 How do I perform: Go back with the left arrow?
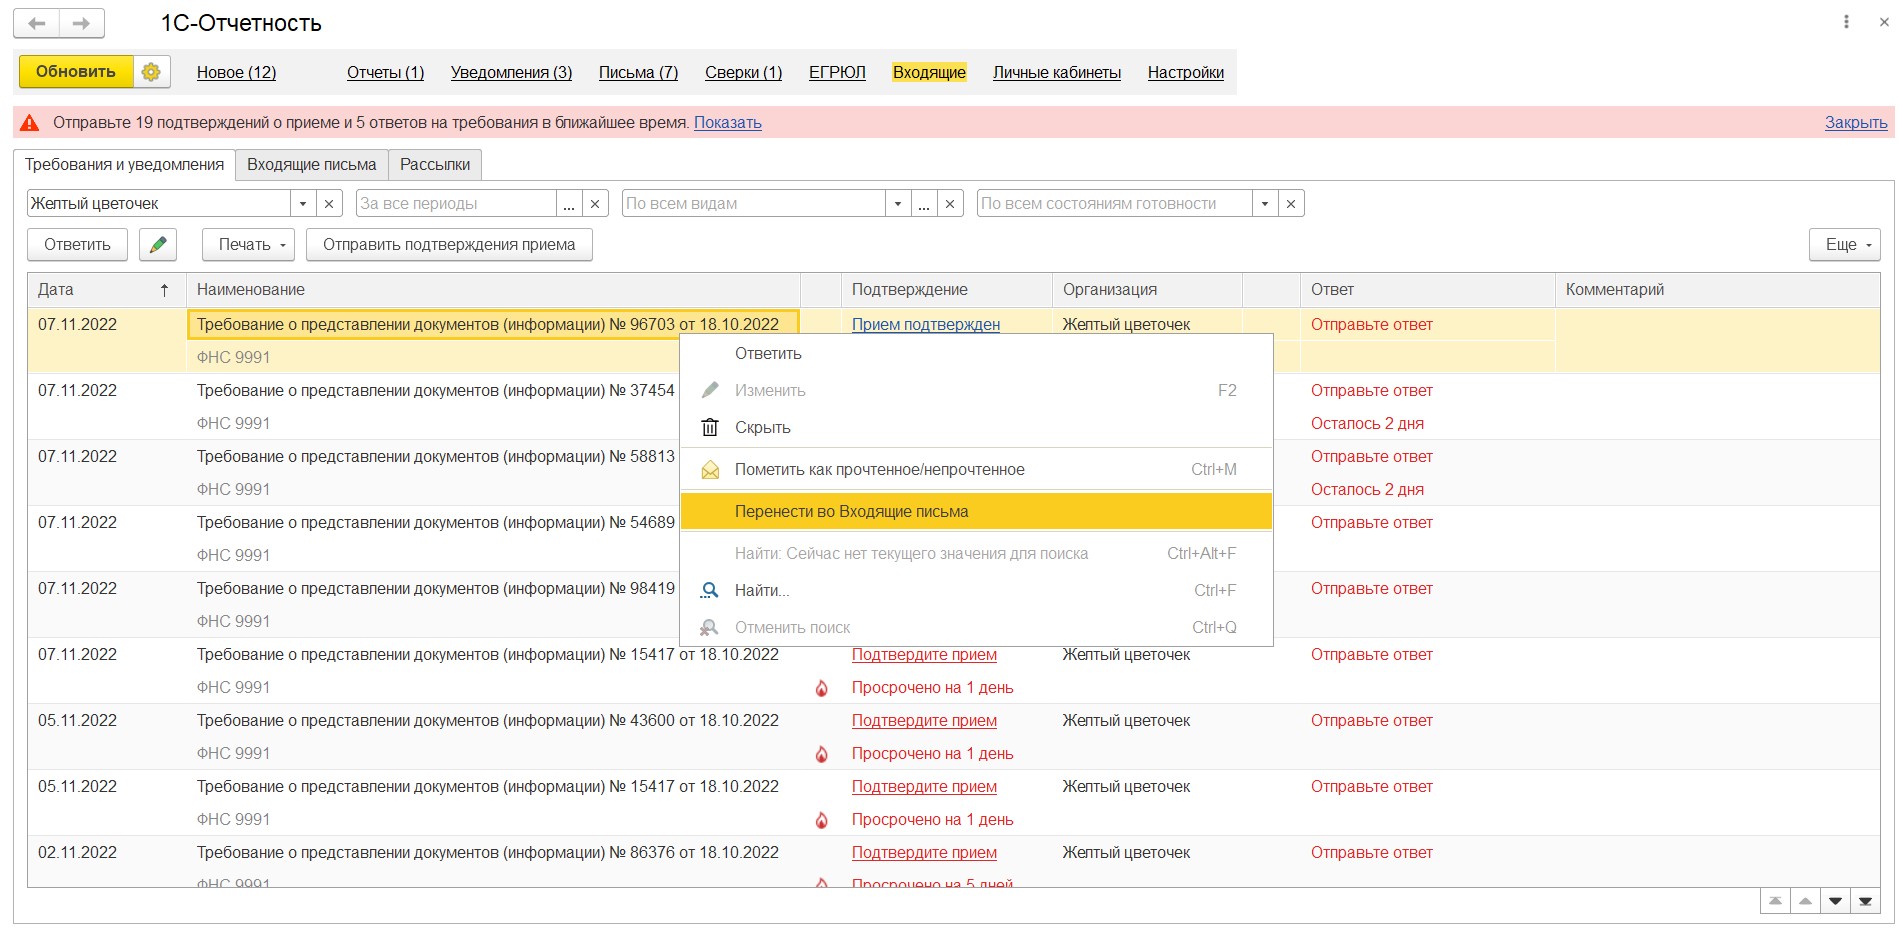(37, 23)
